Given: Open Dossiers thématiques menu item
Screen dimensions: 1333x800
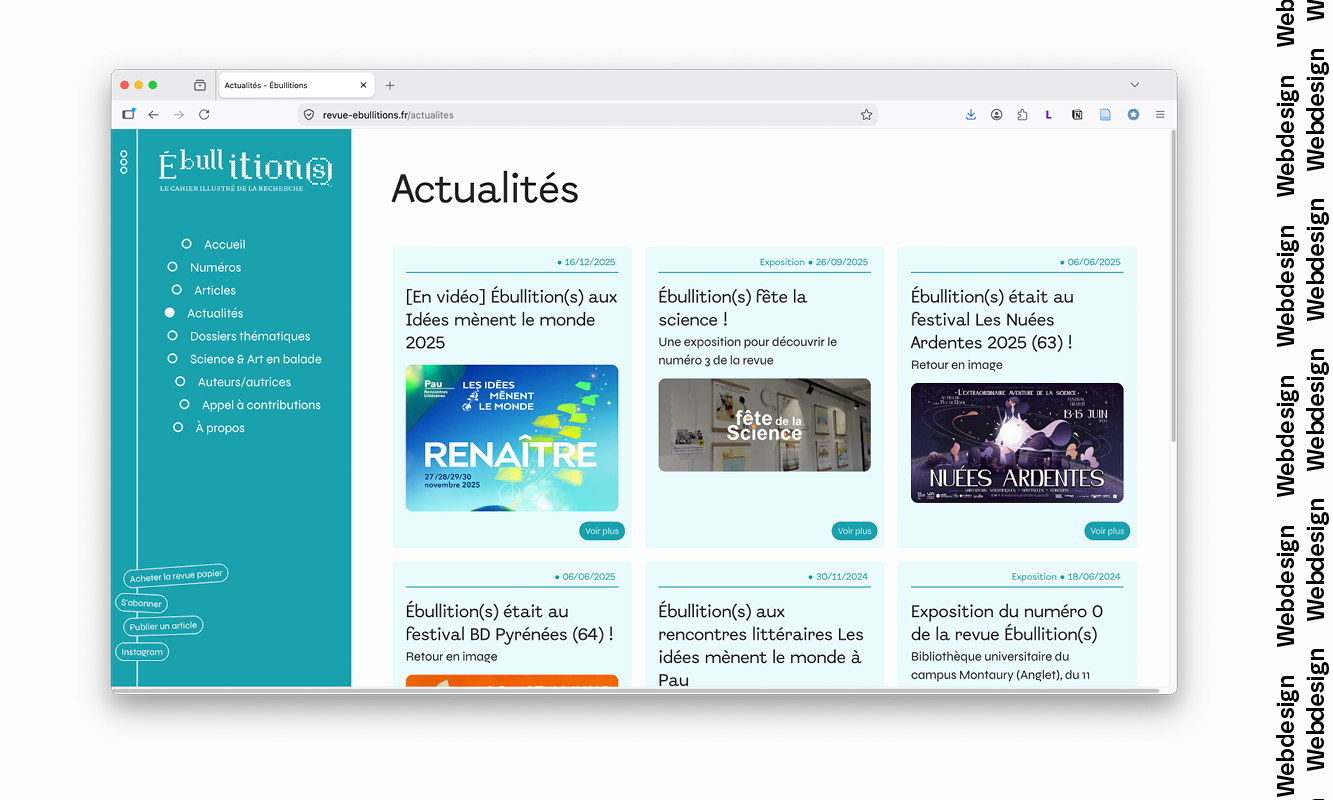Looking at the screenshot, I should tap(250, 337).
